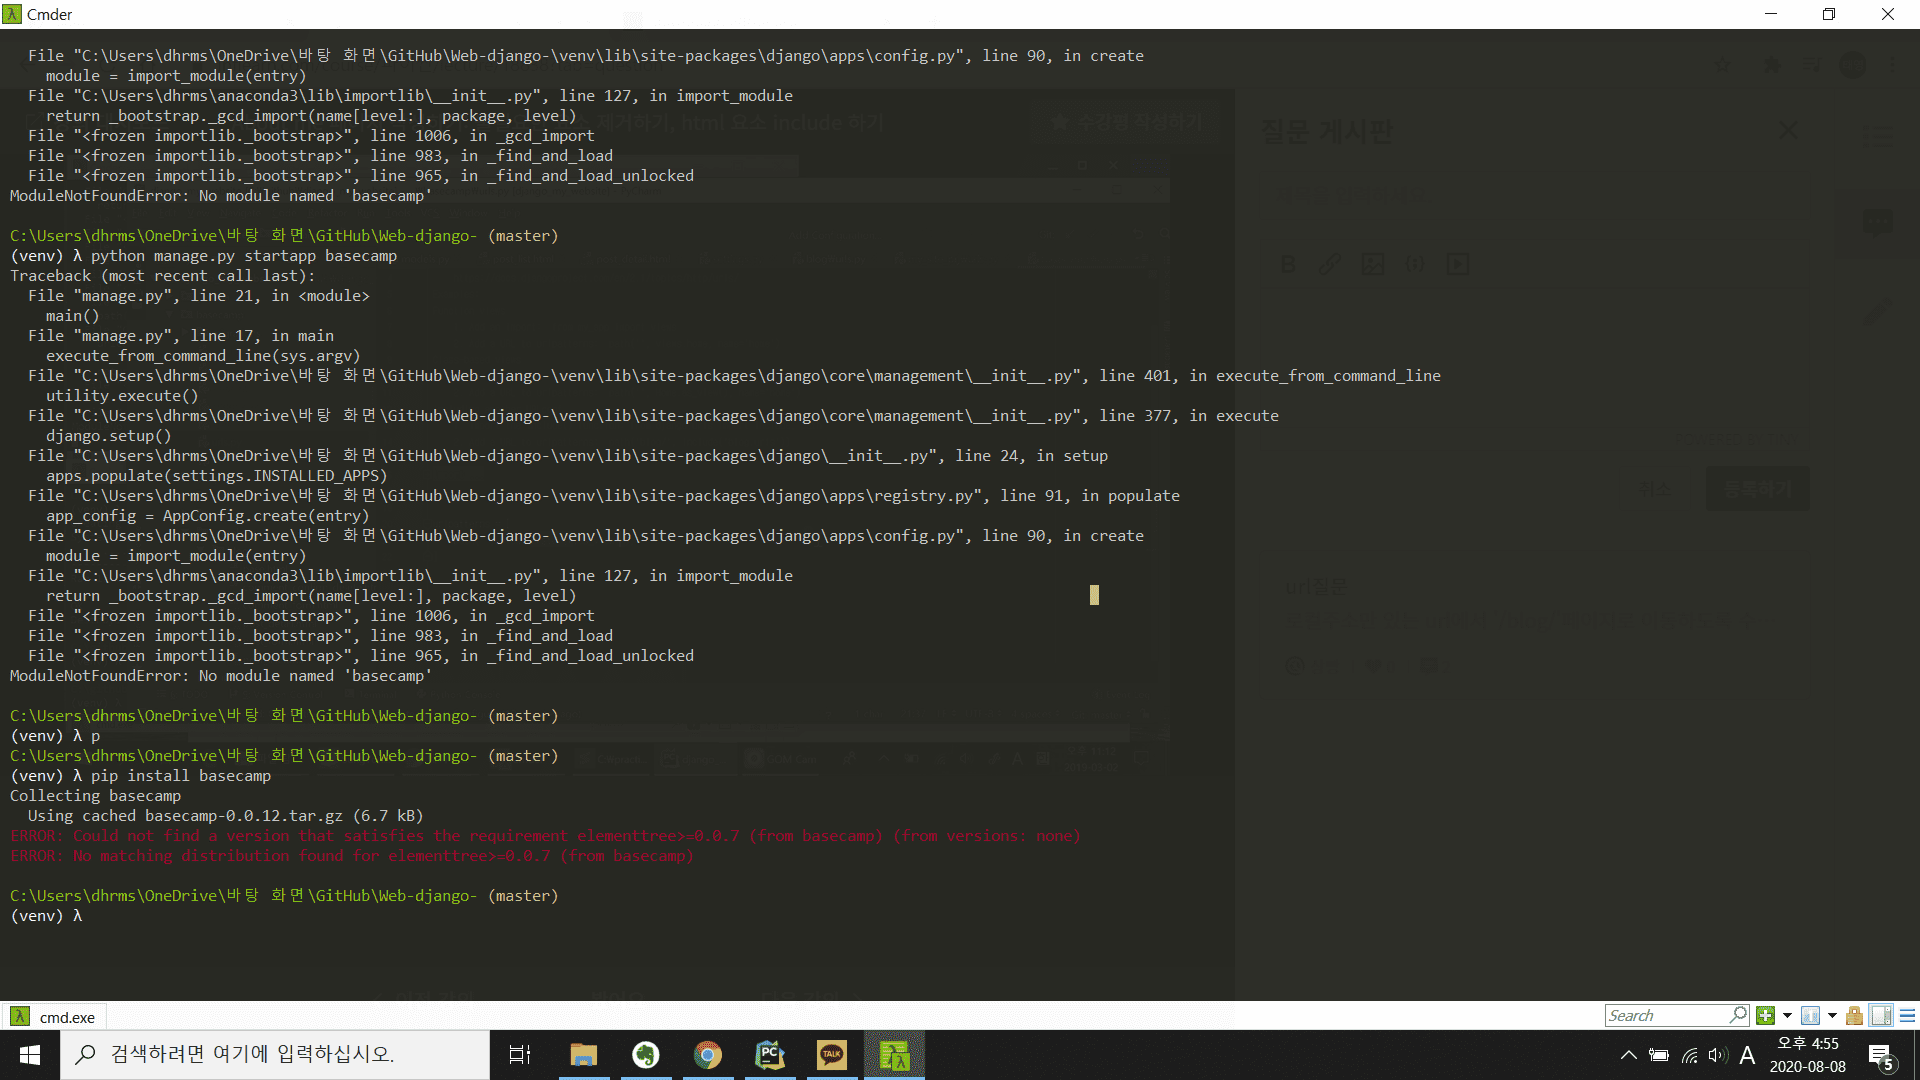Open KakaoTalk from the taskbar
1920x1080 pixels.
tap(832, 1055)
